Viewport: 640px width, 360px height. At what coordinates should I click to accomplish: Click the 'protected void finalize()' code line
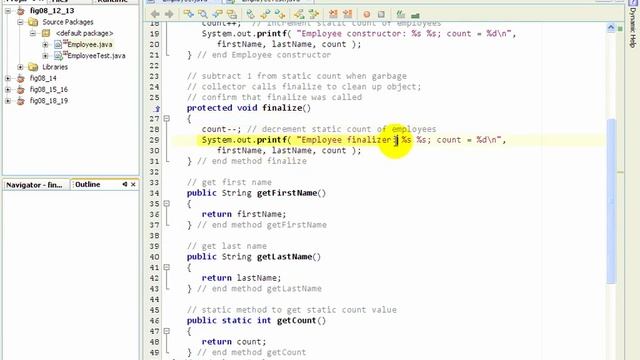[x=249, y=108]
